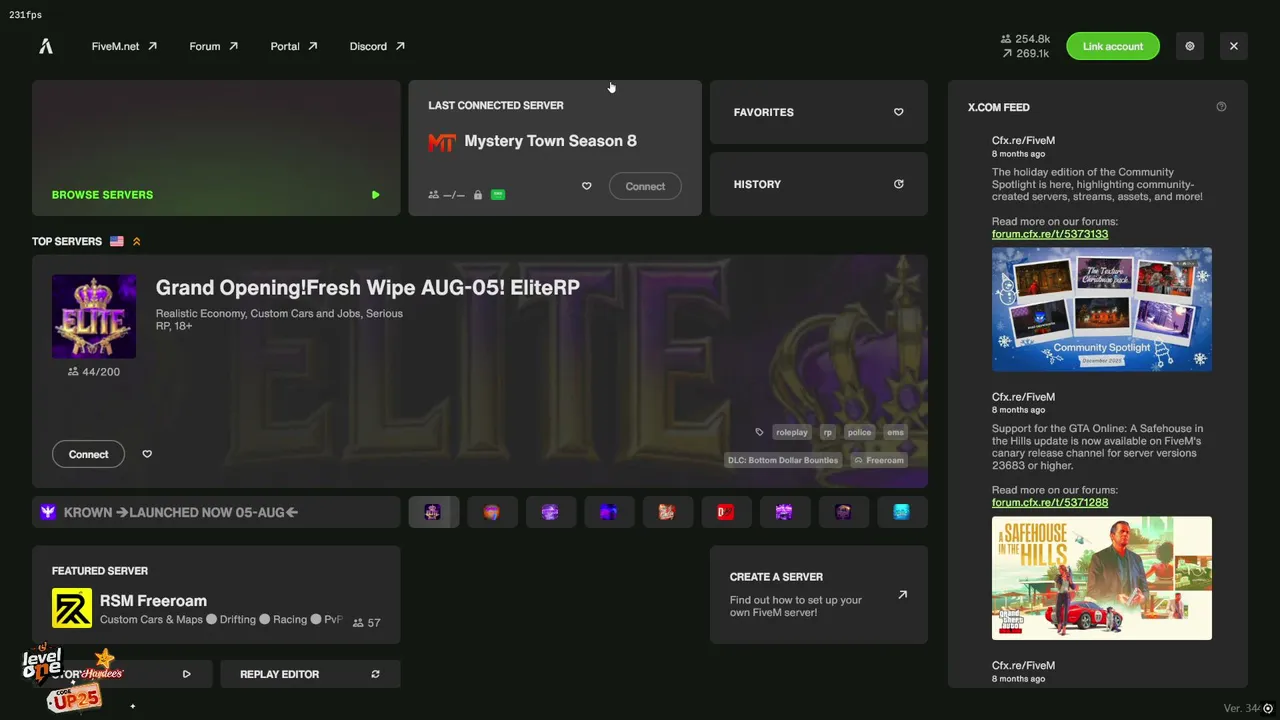This screenshot has height=720, width=1280.
Task: Click the first Cfx.re/FiveM post author
Action: [x=1023, y=140]
